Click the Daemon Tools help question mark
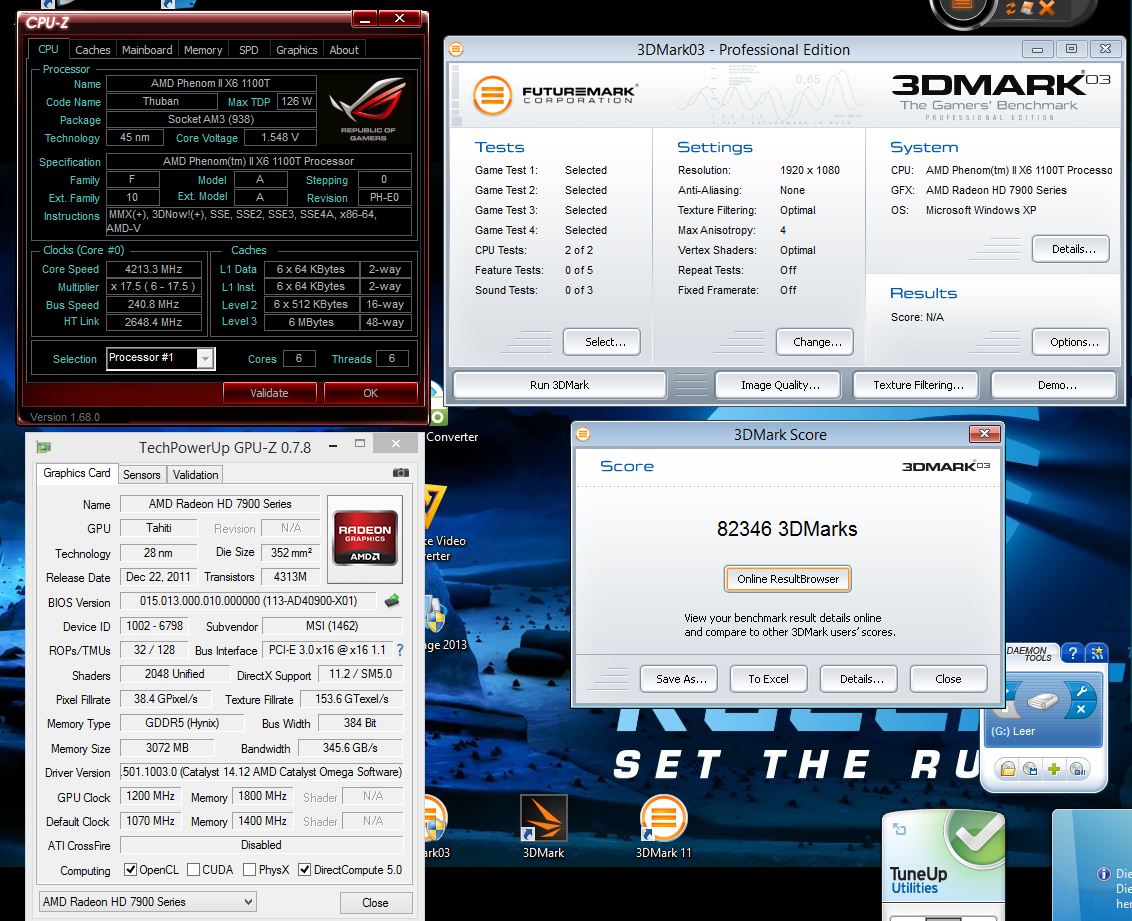The width and height of the screenshot is (1132, 921). pos(1073,653)
